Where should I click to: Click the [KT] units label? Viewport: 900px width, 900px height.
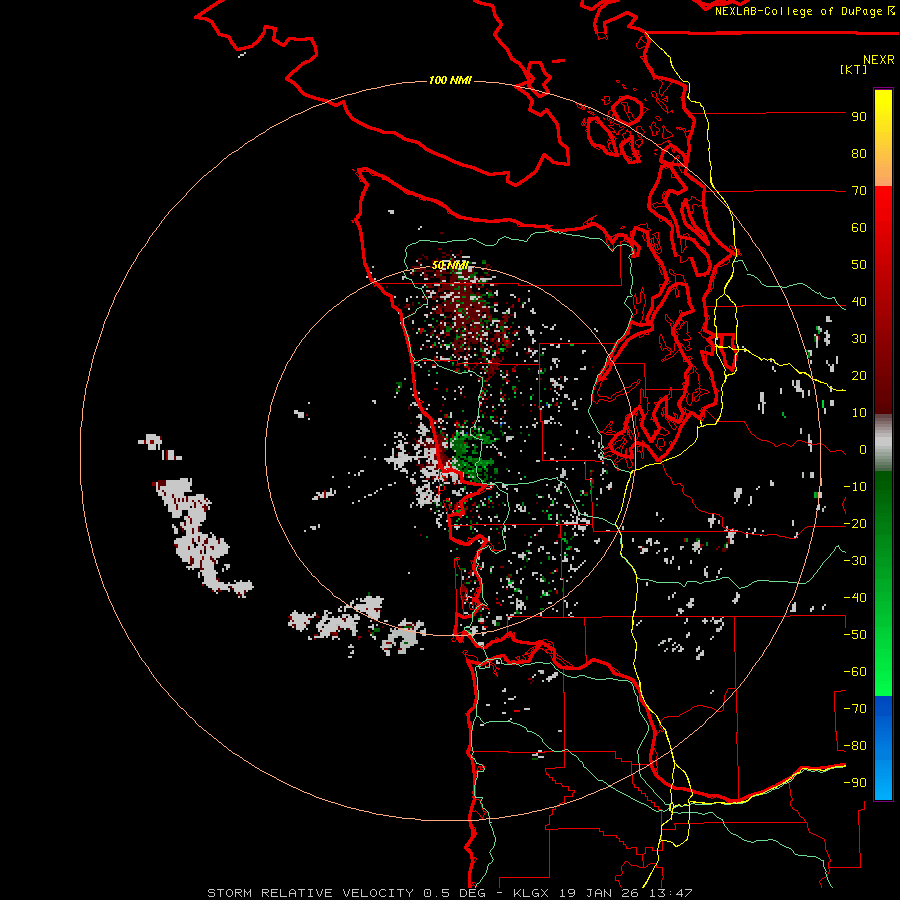tap(853, 69)
